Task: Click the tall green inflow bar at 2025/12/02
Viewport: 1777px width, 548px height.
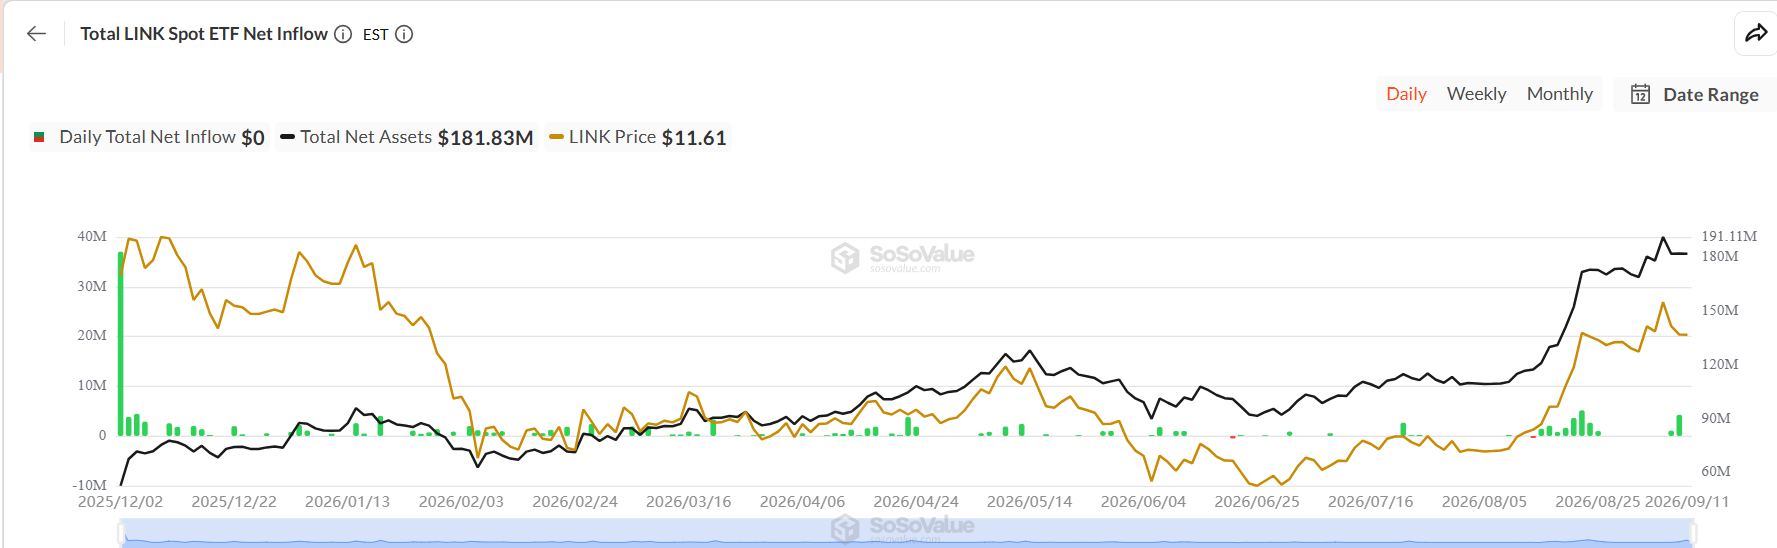Action: [x=121, y=343]
